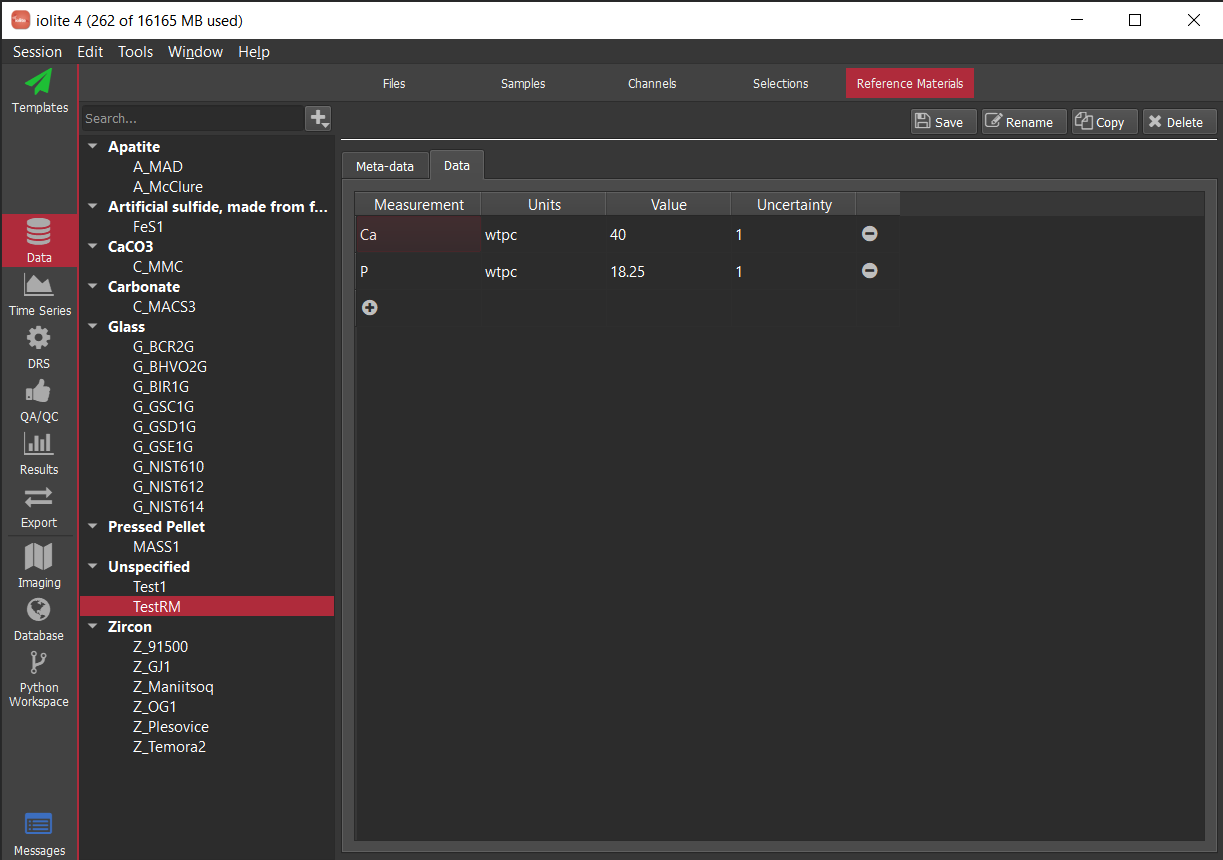Select the TestRM tree item

pos(207,607)
